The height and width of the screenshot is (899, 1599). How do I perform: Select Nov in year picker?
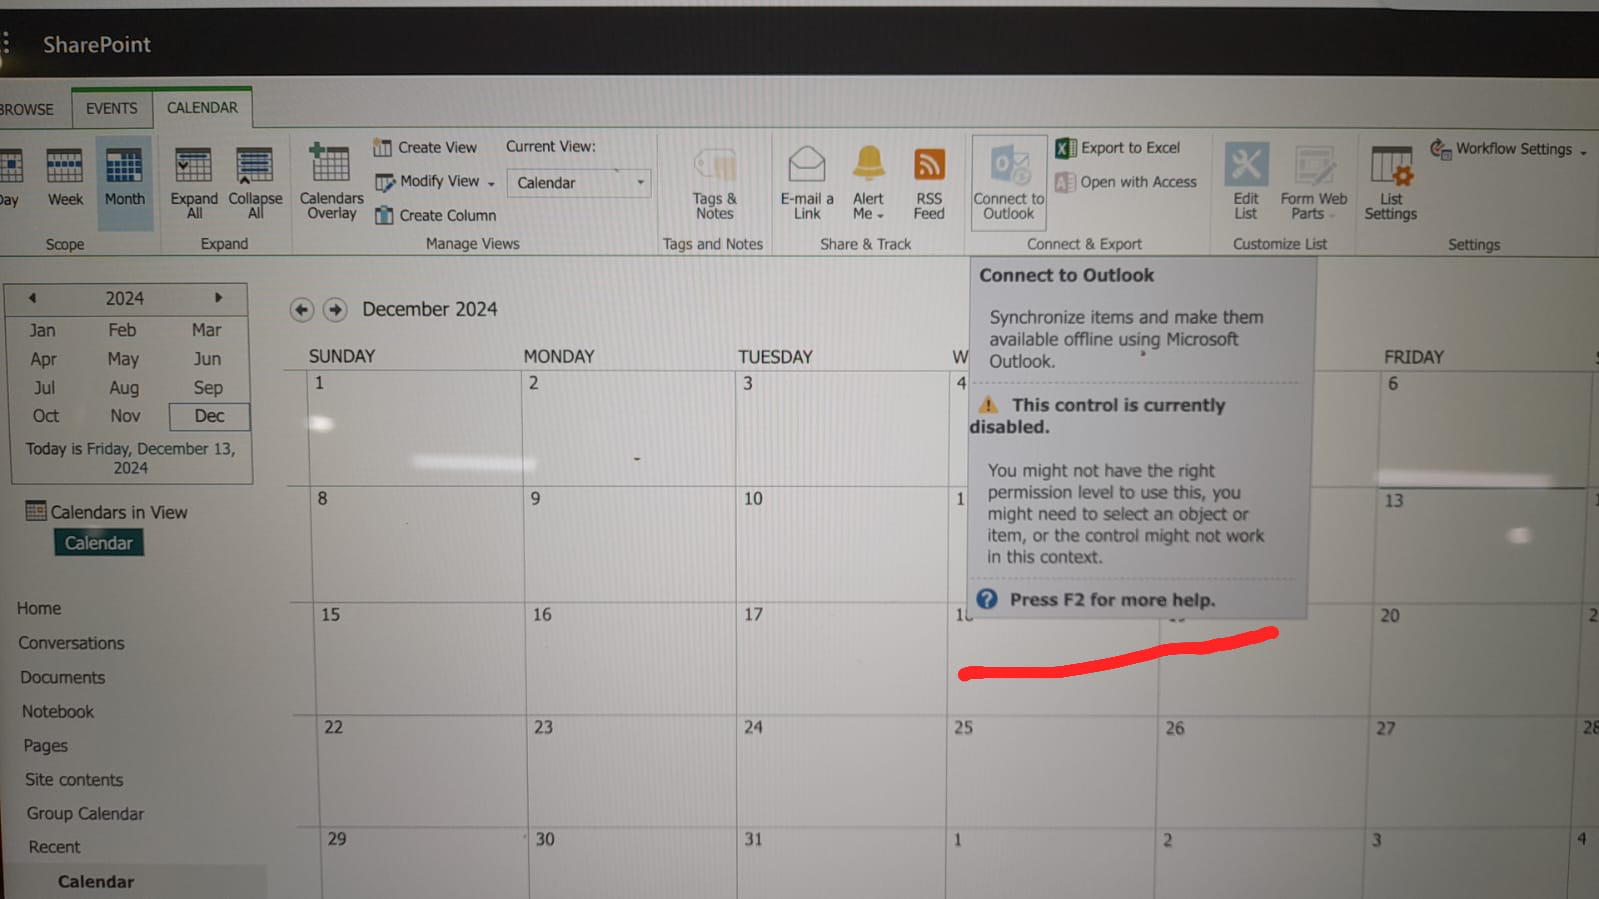[125, 416]
